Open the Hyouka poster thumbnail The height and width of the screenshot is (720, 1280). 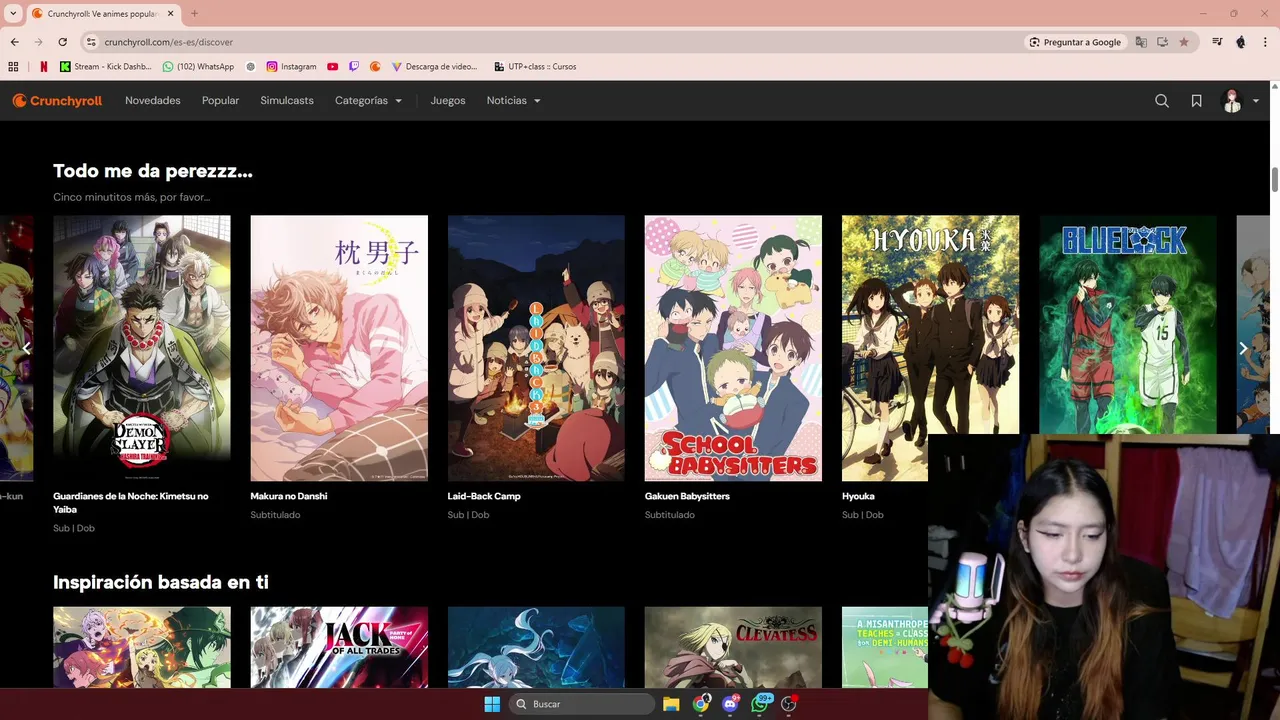930,348
